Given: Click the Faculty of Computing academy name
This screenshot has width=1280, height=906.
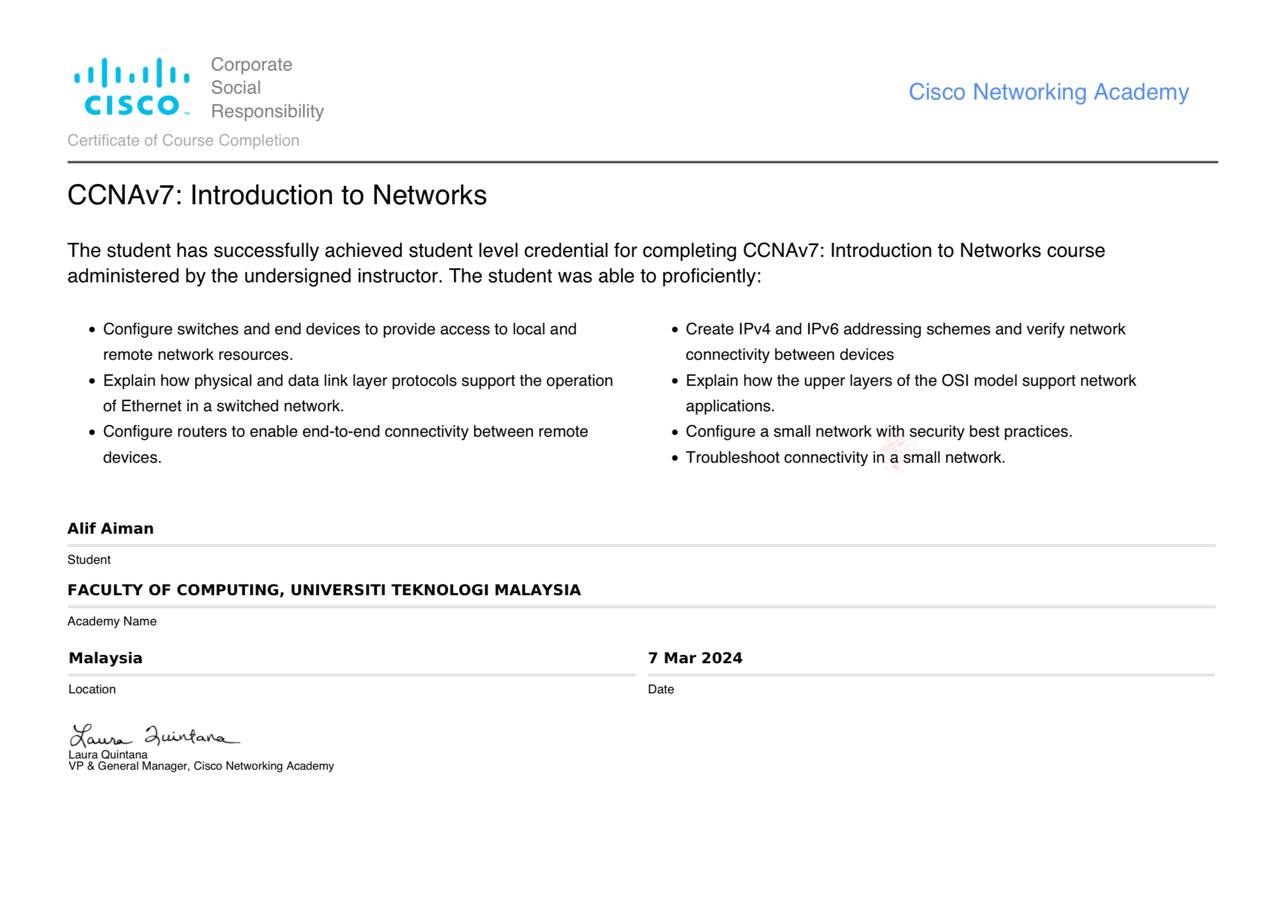Looking at the screenshot, I should [324, 590].
